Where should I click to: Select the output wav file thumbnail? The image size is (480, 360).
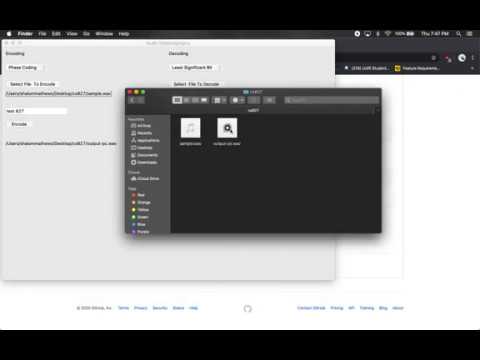point(227,128)
